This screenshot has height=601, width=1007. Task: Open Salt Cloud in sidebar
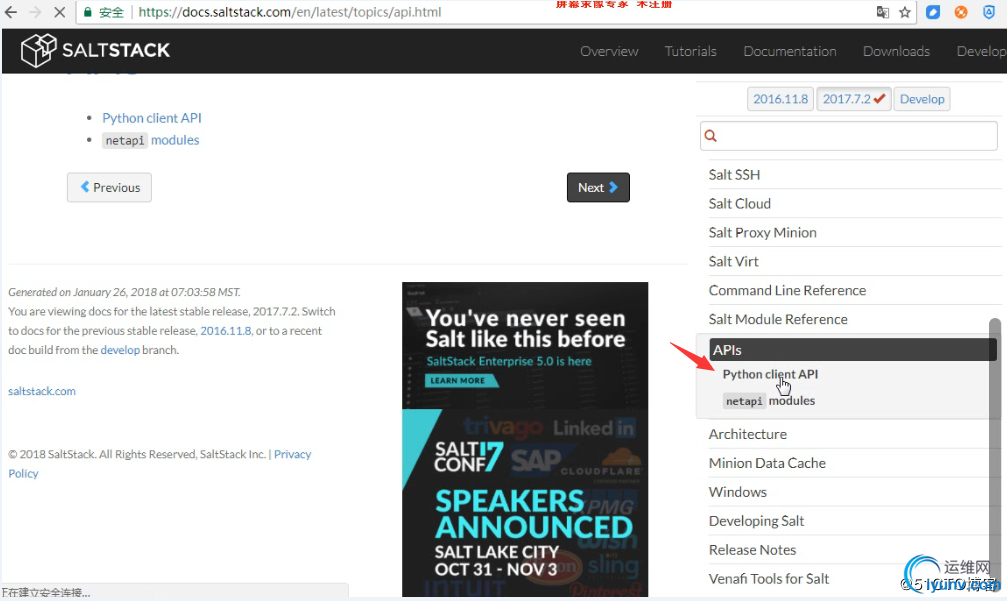[739, 204]
